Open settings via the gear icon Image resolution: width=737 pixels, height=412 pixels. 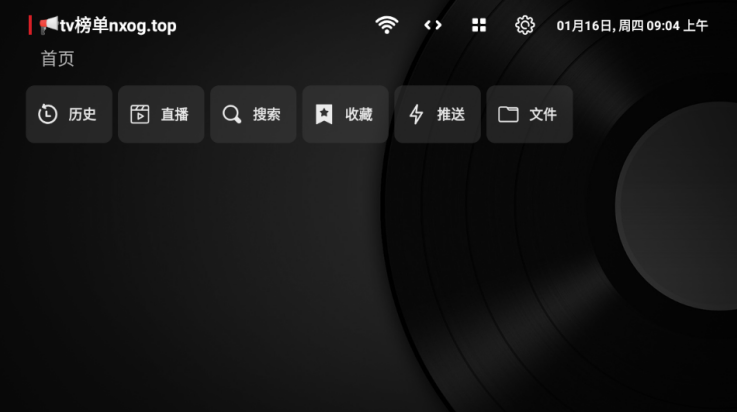pyautogui.click(x=525, y=25)
